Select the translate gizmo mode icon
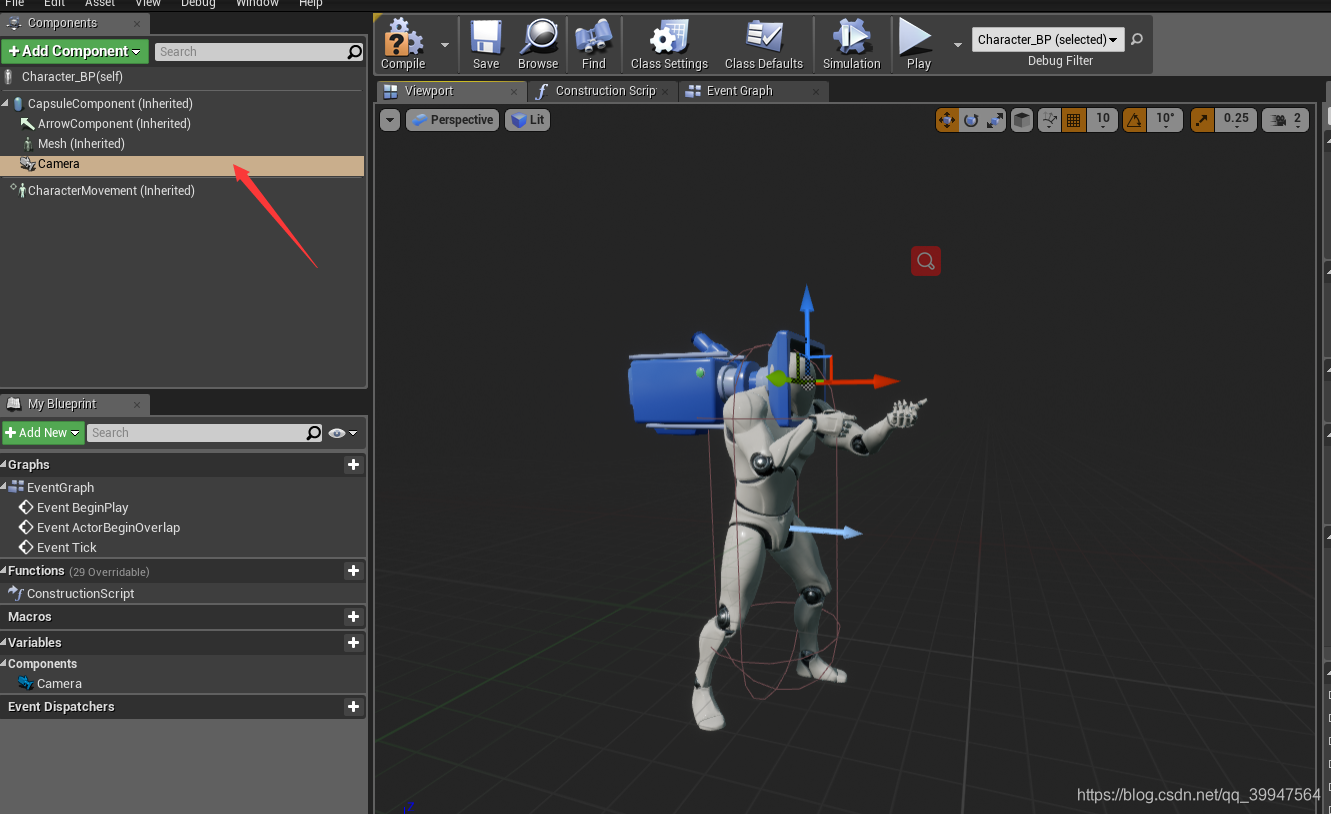Viewport: 1331px width, 814px height. pyautogui.click(x=946, y=120)
